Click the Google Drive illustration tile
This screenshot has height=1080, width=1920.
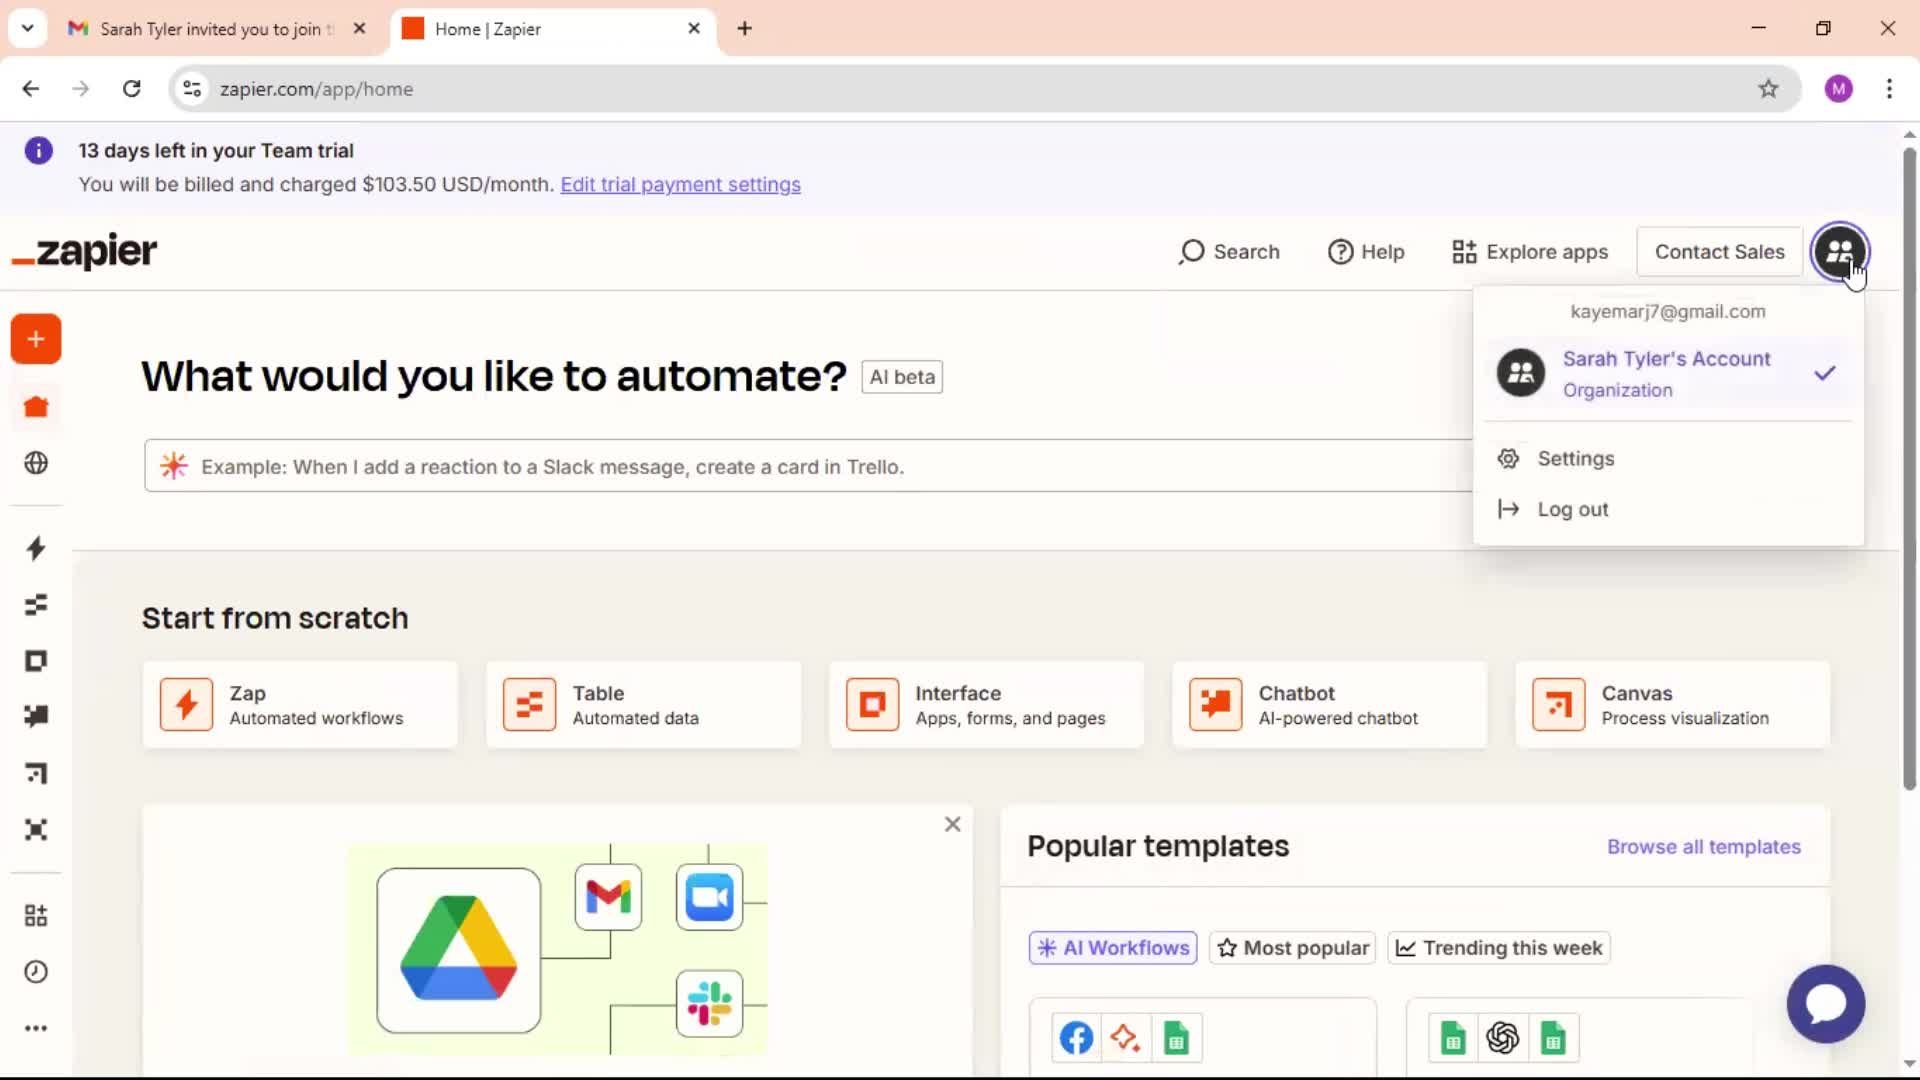tap(458, 950)
